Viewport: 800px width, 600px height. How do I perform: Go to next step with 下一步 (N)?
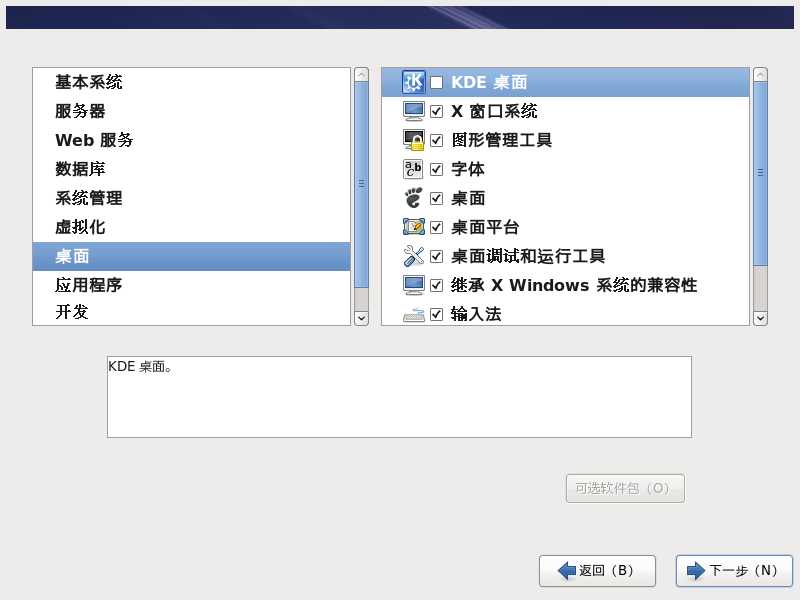pyautogui.click(x=734, y=570)
